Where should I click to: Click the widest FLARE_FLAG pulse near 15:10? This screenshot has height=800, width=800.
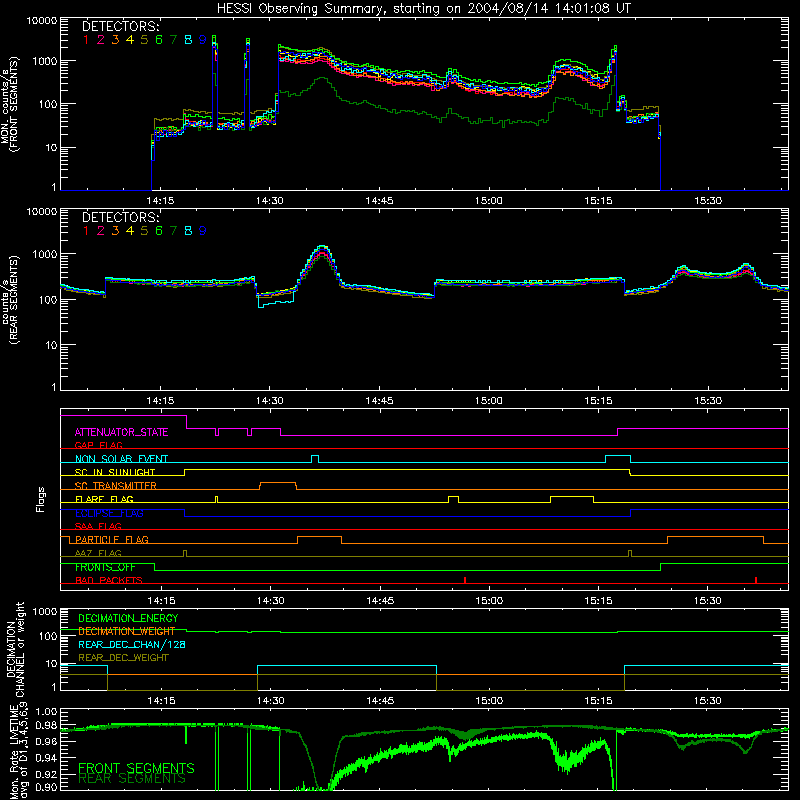pos(572,499)
